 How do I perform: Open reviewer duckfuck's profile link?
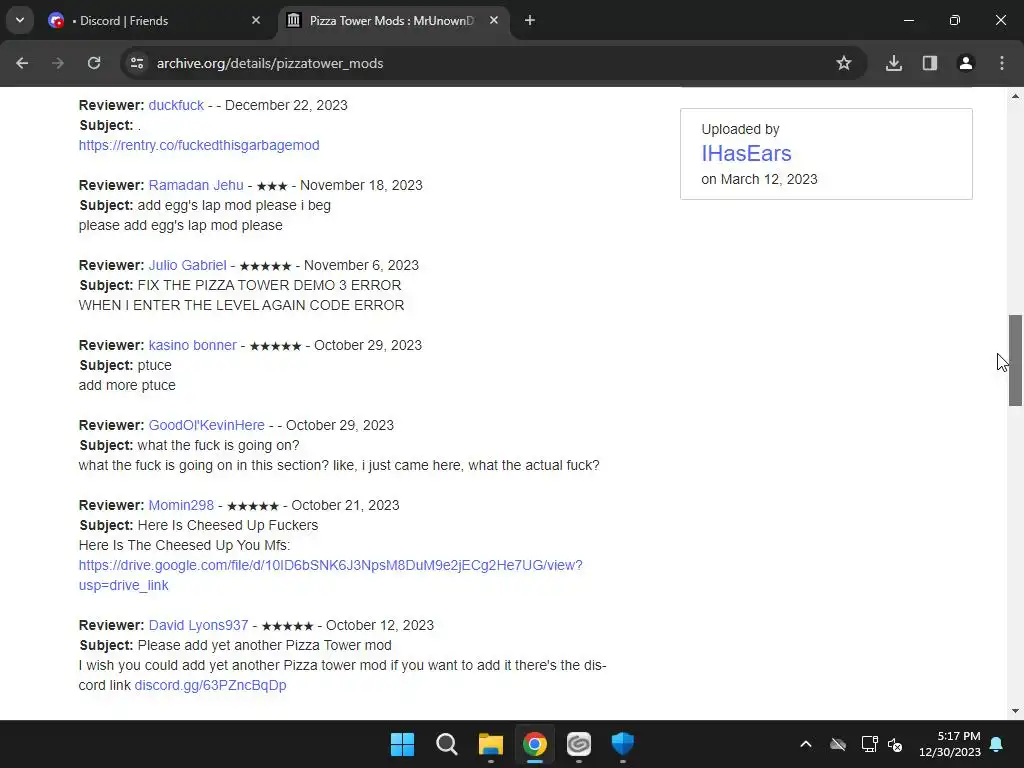click(176, 105)
